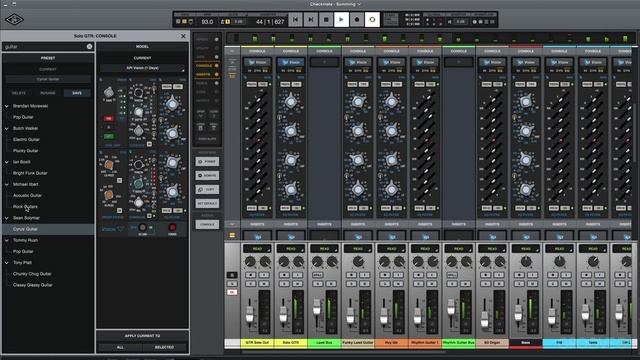Click the return-to-start transport button
The height and width of the screenshot is (360, 640).
[x=296, y=19]
